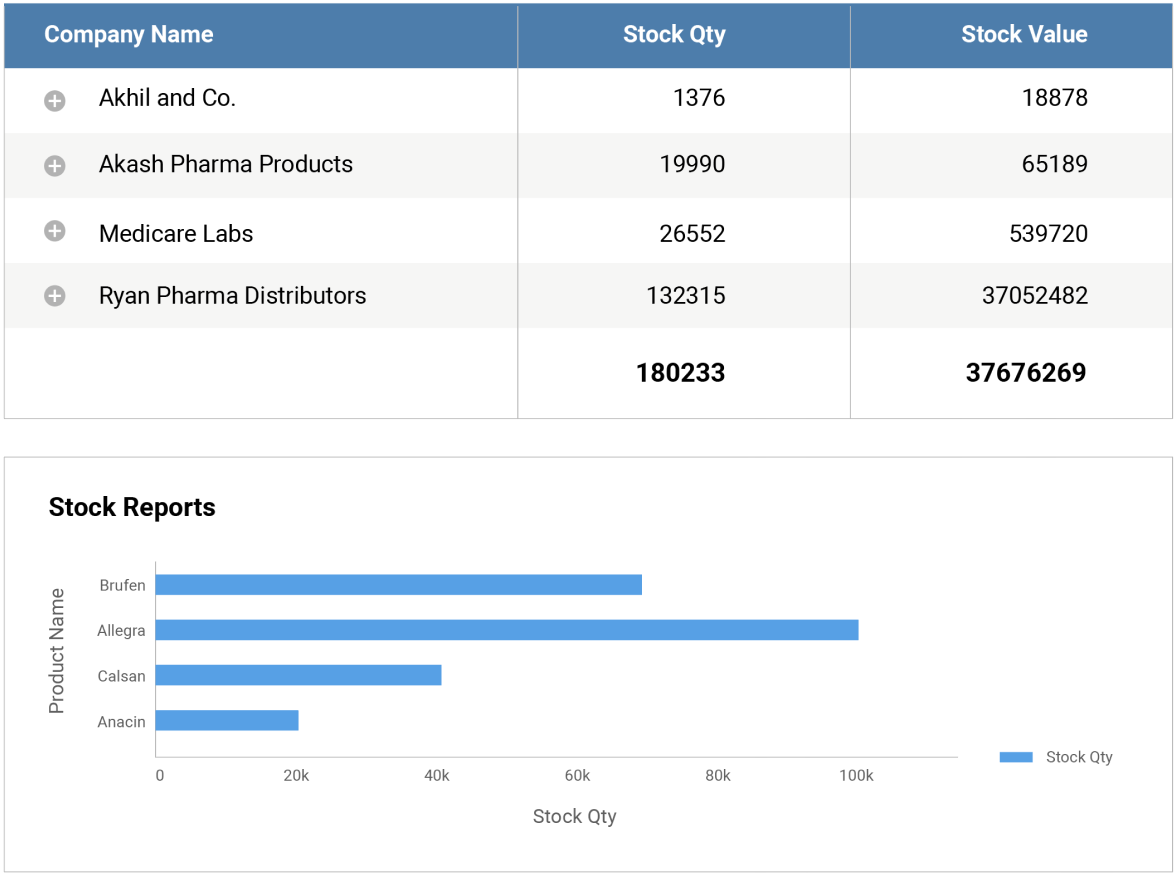Click the Calsan axis label
Screen dimensions: 1176x876
coord(122,676)
